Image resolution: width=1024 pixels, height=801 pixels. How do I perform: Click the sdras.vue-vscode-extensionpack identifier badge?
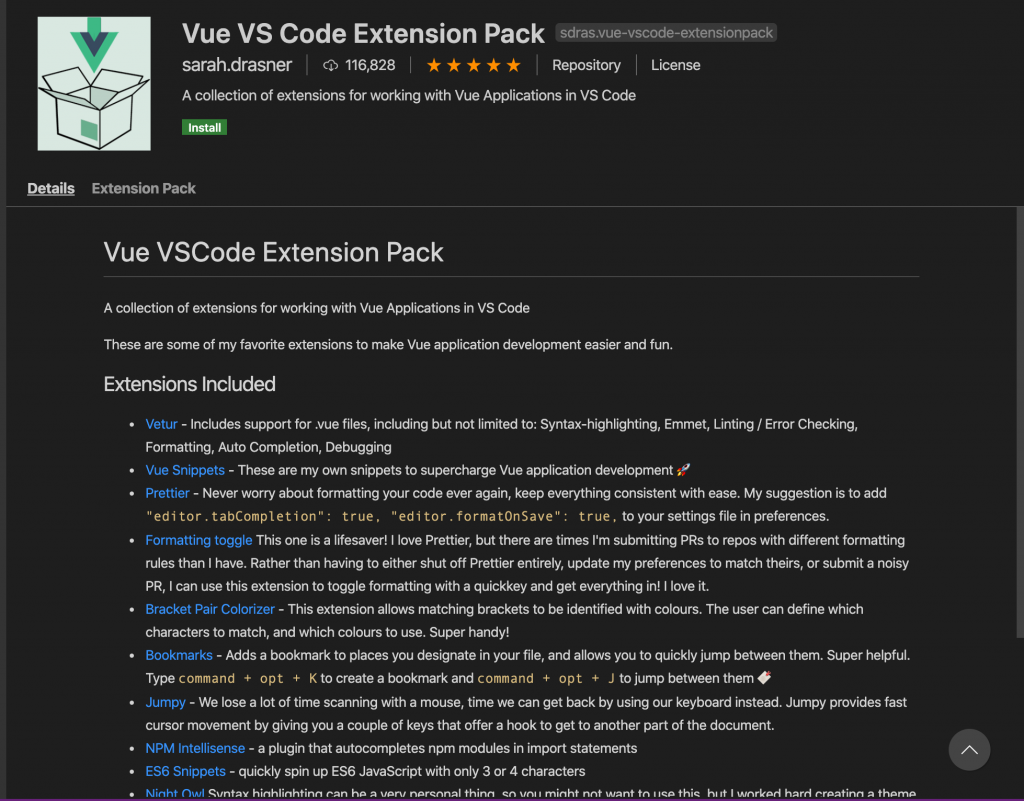point(665,32)
